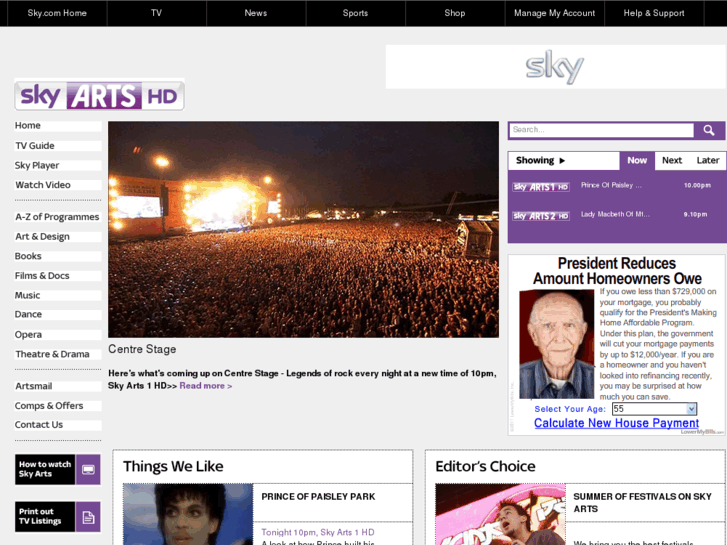This screenshot has height=545, width=727.
Task: Open Watch Video link
Action: [57, 185]
